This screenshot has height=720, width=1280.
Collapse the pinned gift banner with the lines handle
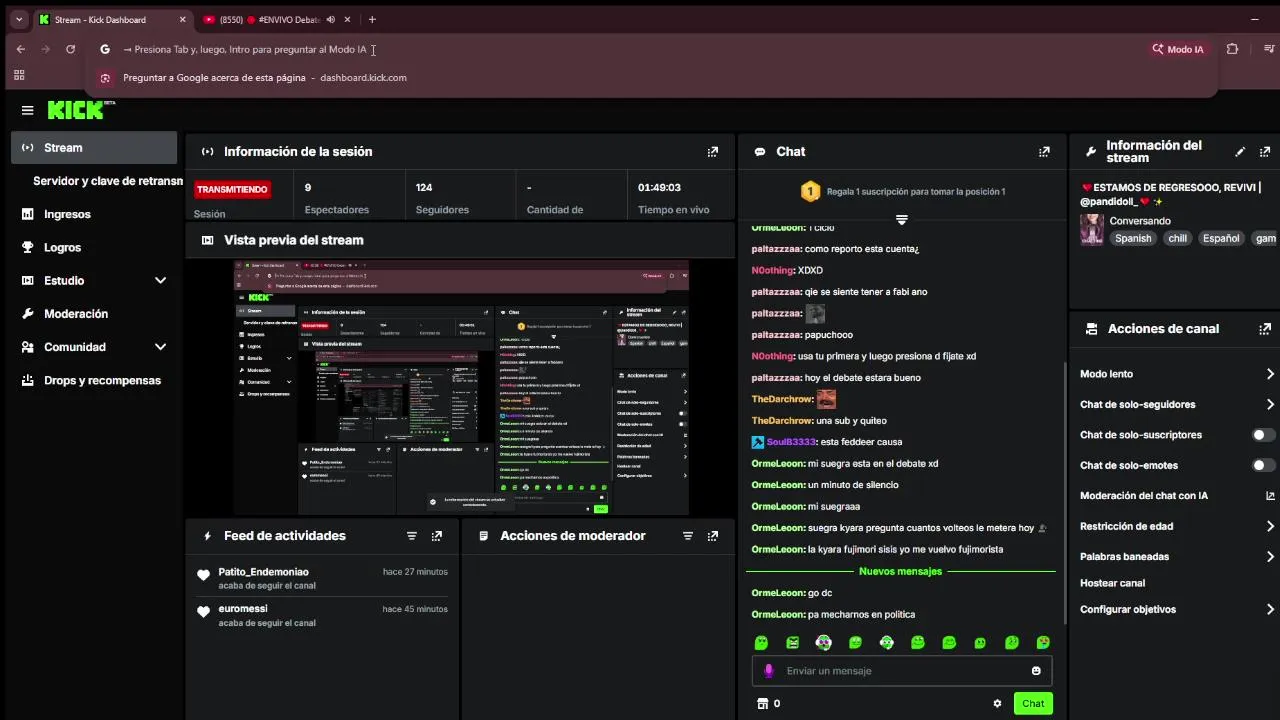(x=901, y=219)
